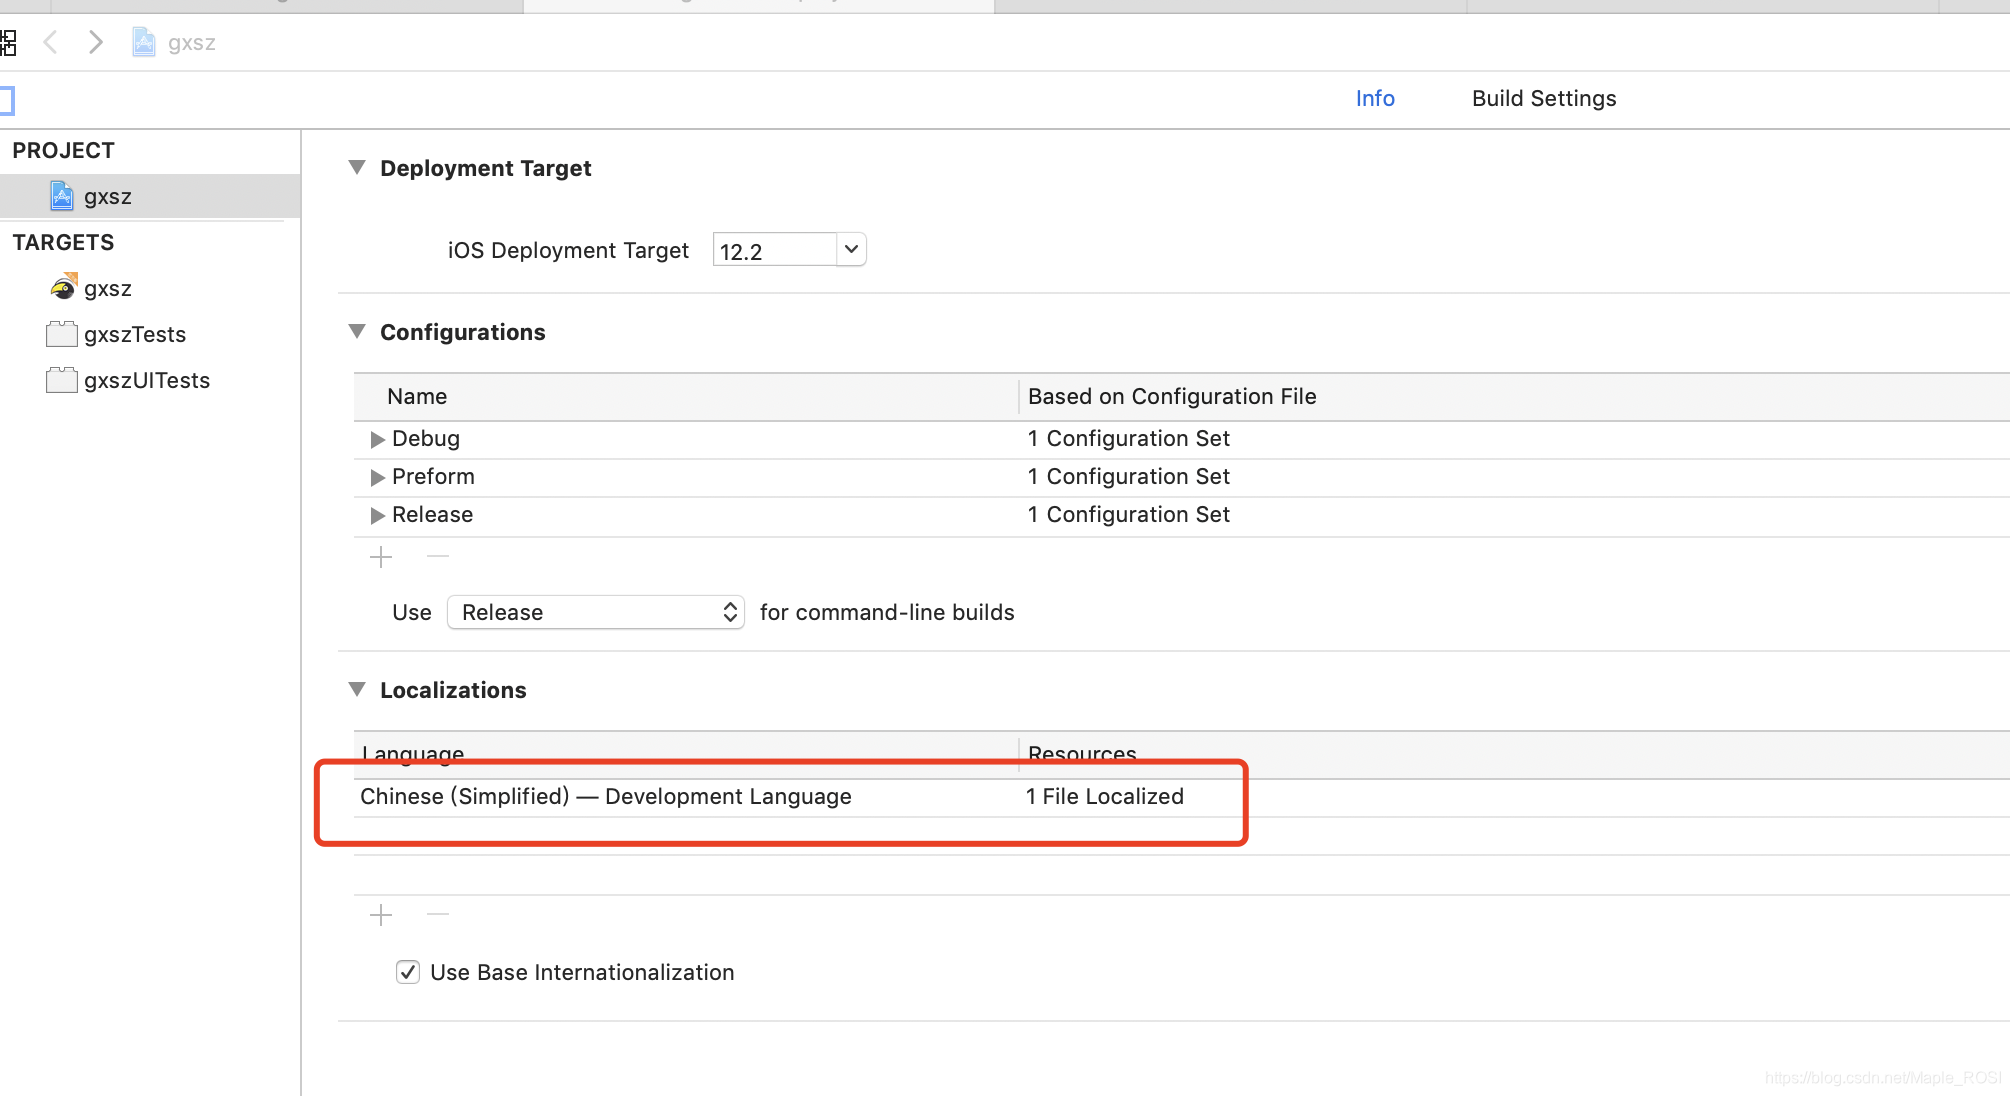2010x1096 pixels.
Task: Remove configuration with minus icon
Action: 438,556
